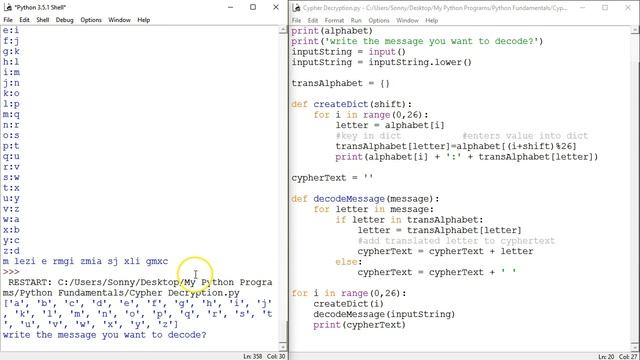Open Shell menu in Python Shell
640x360 pixels.
click(x=42, y=20)
